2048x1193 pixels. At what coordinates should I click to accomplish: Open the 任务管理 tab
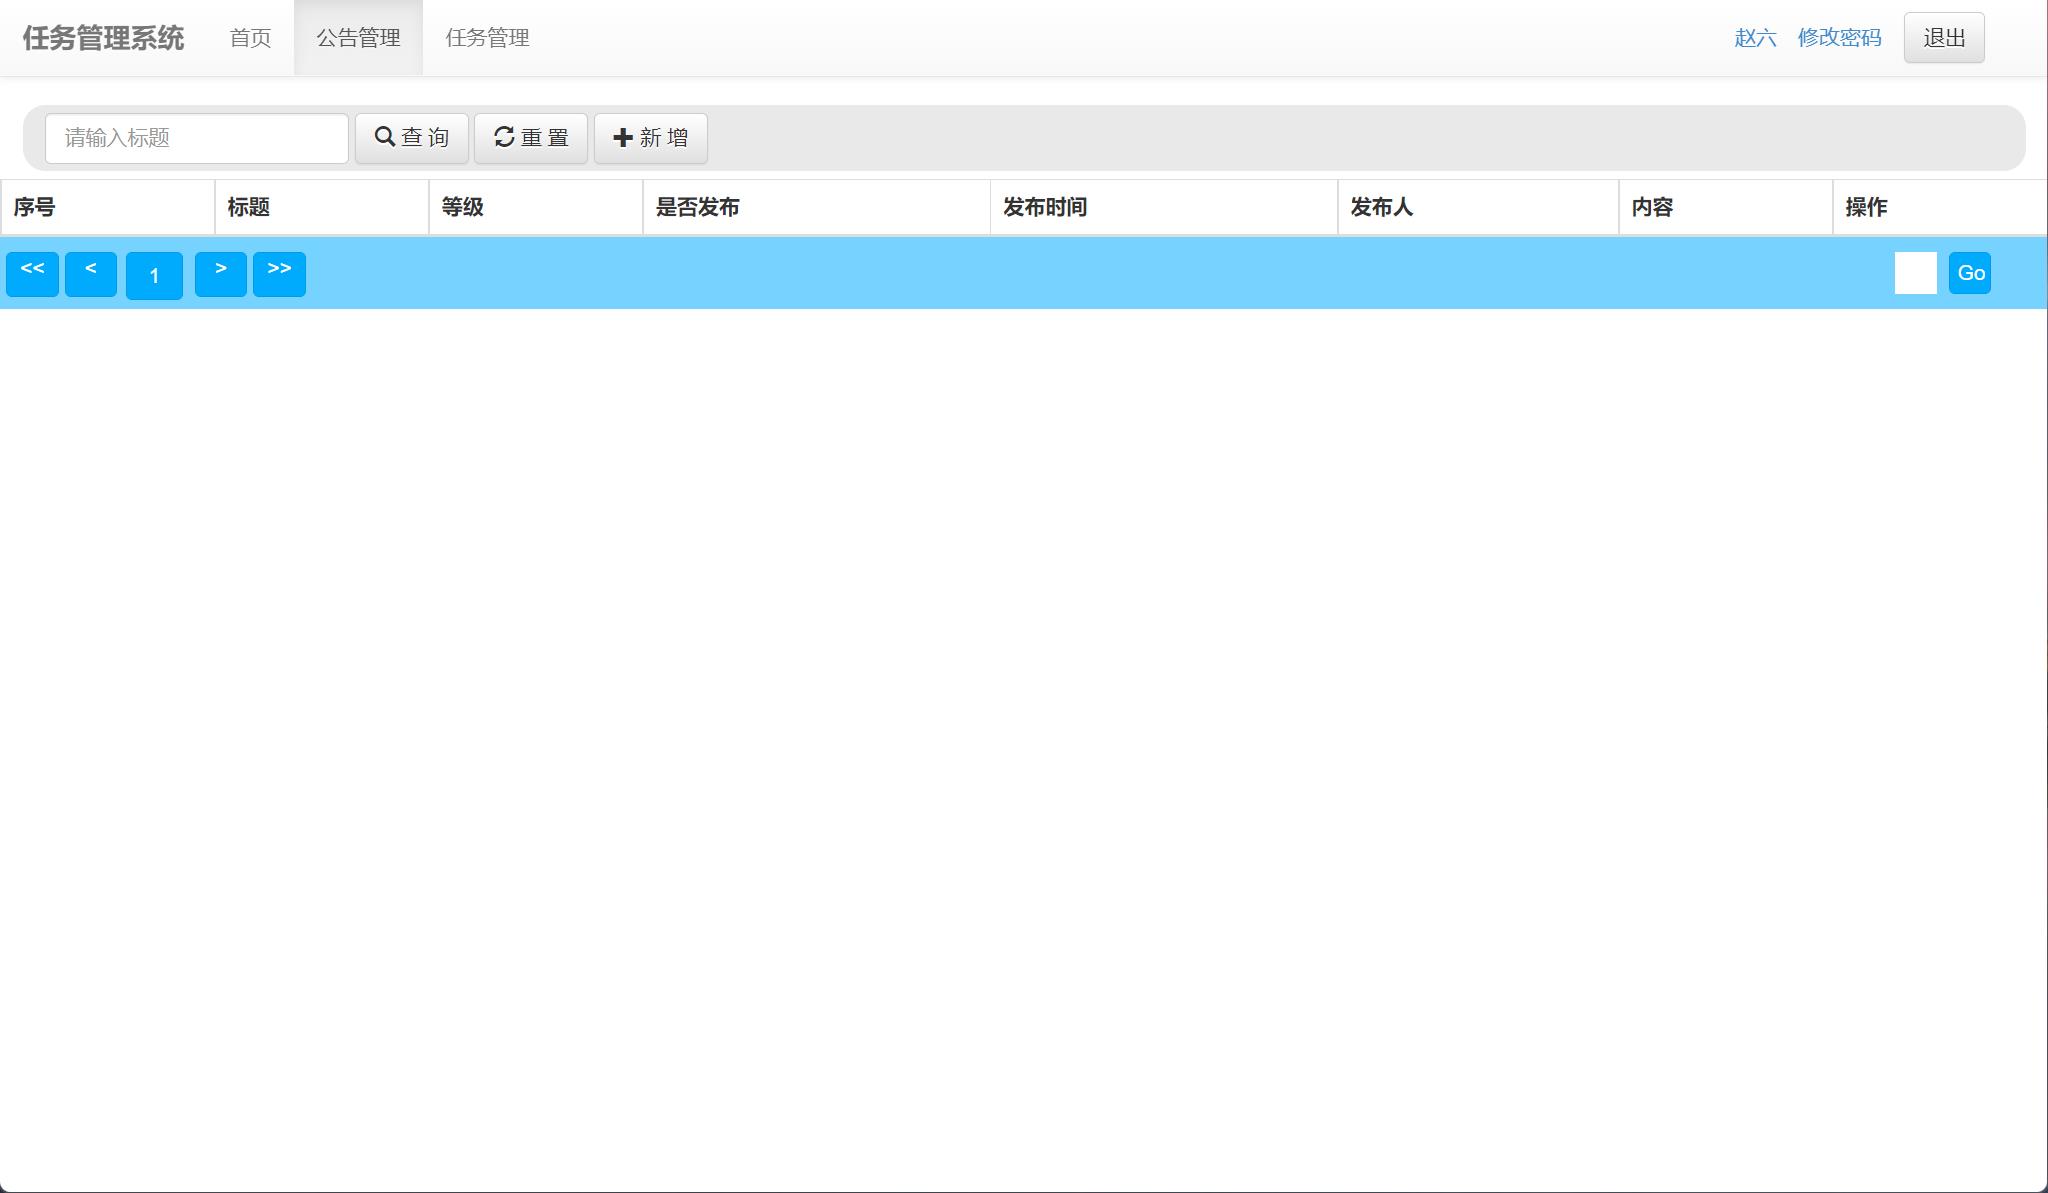click(x=489, y=38)
